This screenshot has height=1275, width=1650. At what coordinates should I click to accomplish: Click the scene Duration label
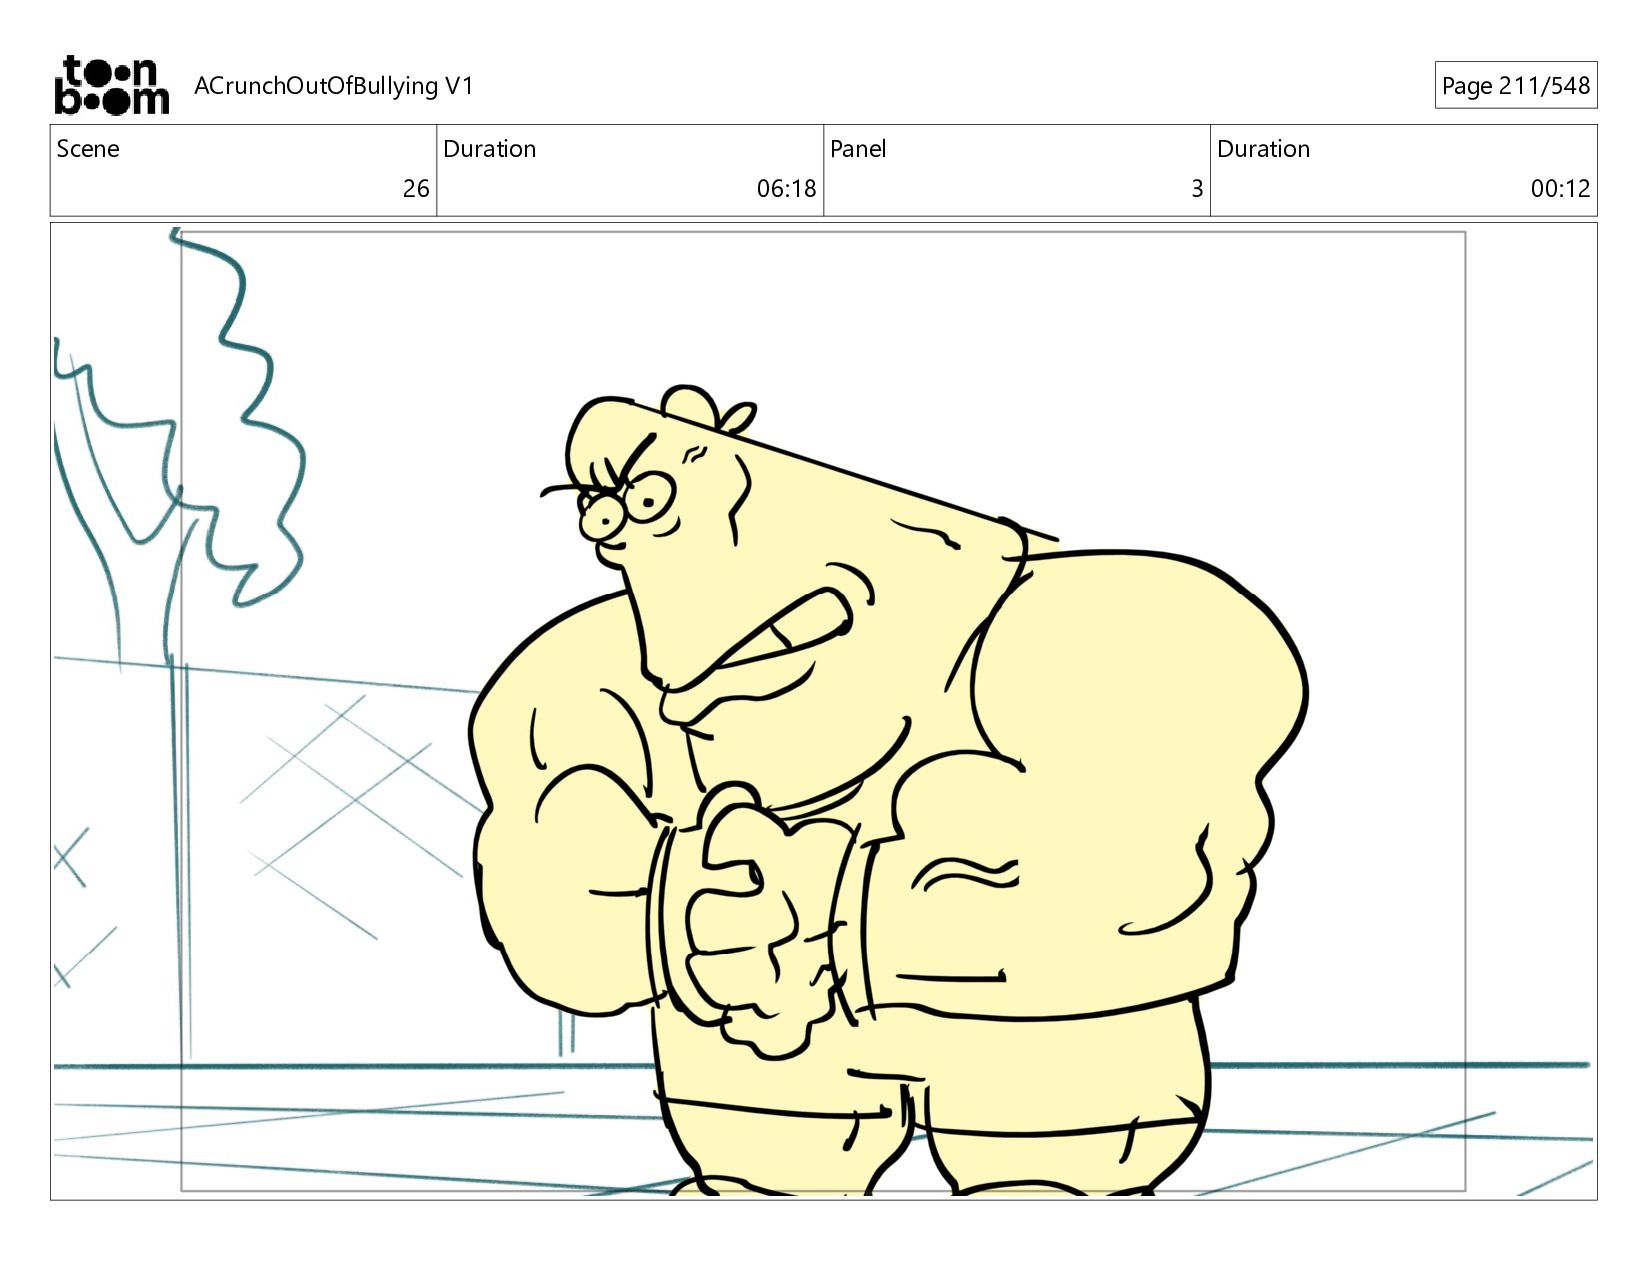490,149
